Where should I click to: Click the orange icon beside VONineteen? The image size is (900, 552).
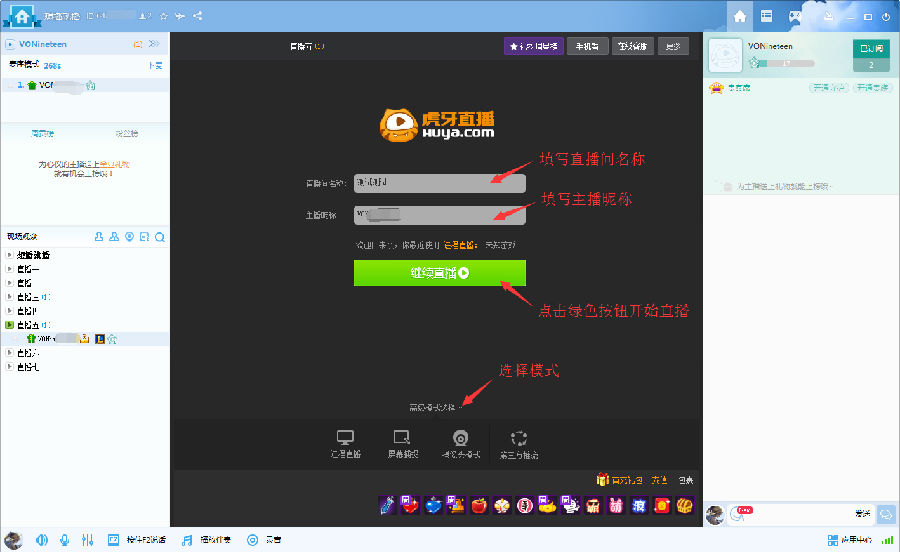click(x=138, y=44)
